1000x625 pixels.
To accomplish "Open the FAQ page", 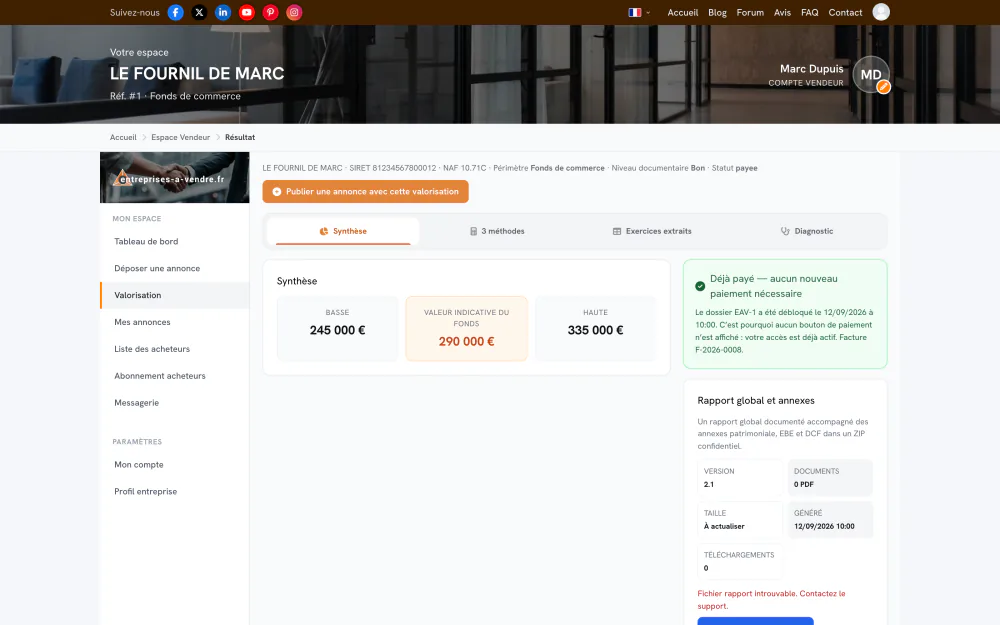I will point(809,12).
